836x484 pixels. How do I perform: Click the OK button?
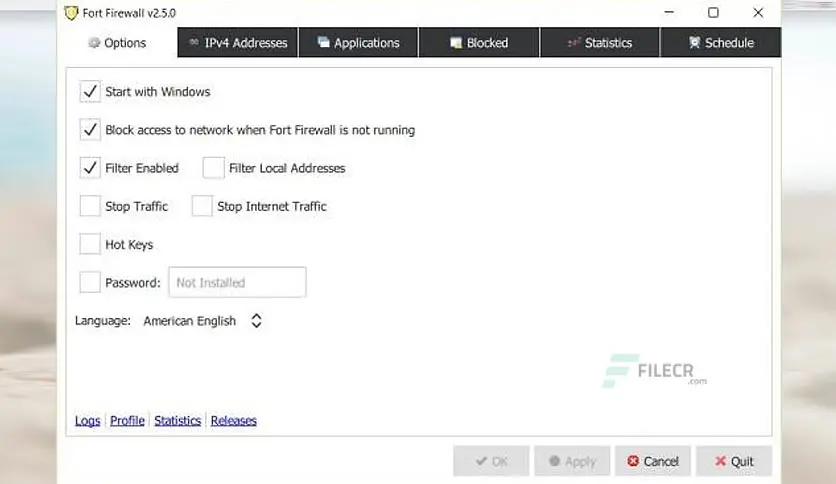pos(491,461)
